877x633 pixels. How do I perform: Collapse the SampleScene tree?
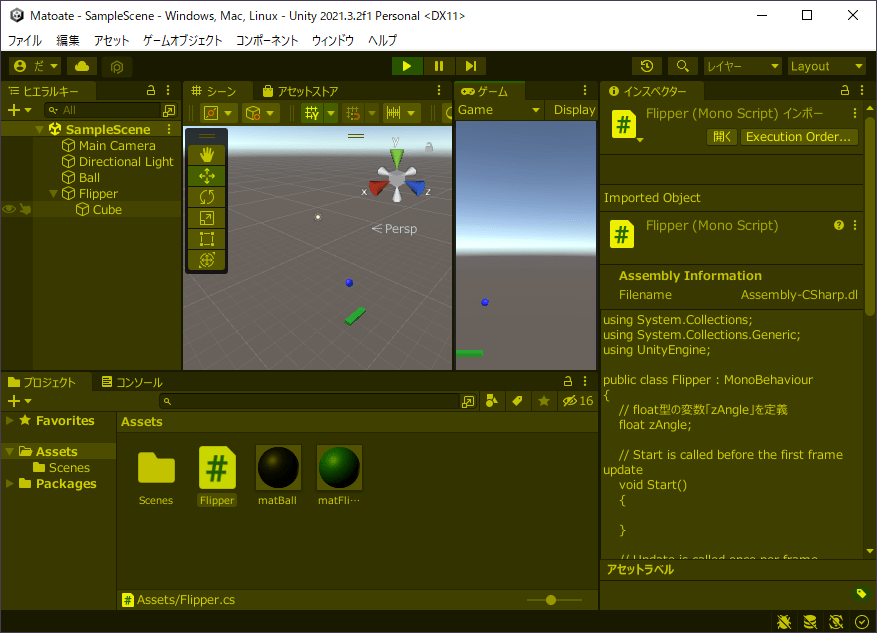point(39,130)
